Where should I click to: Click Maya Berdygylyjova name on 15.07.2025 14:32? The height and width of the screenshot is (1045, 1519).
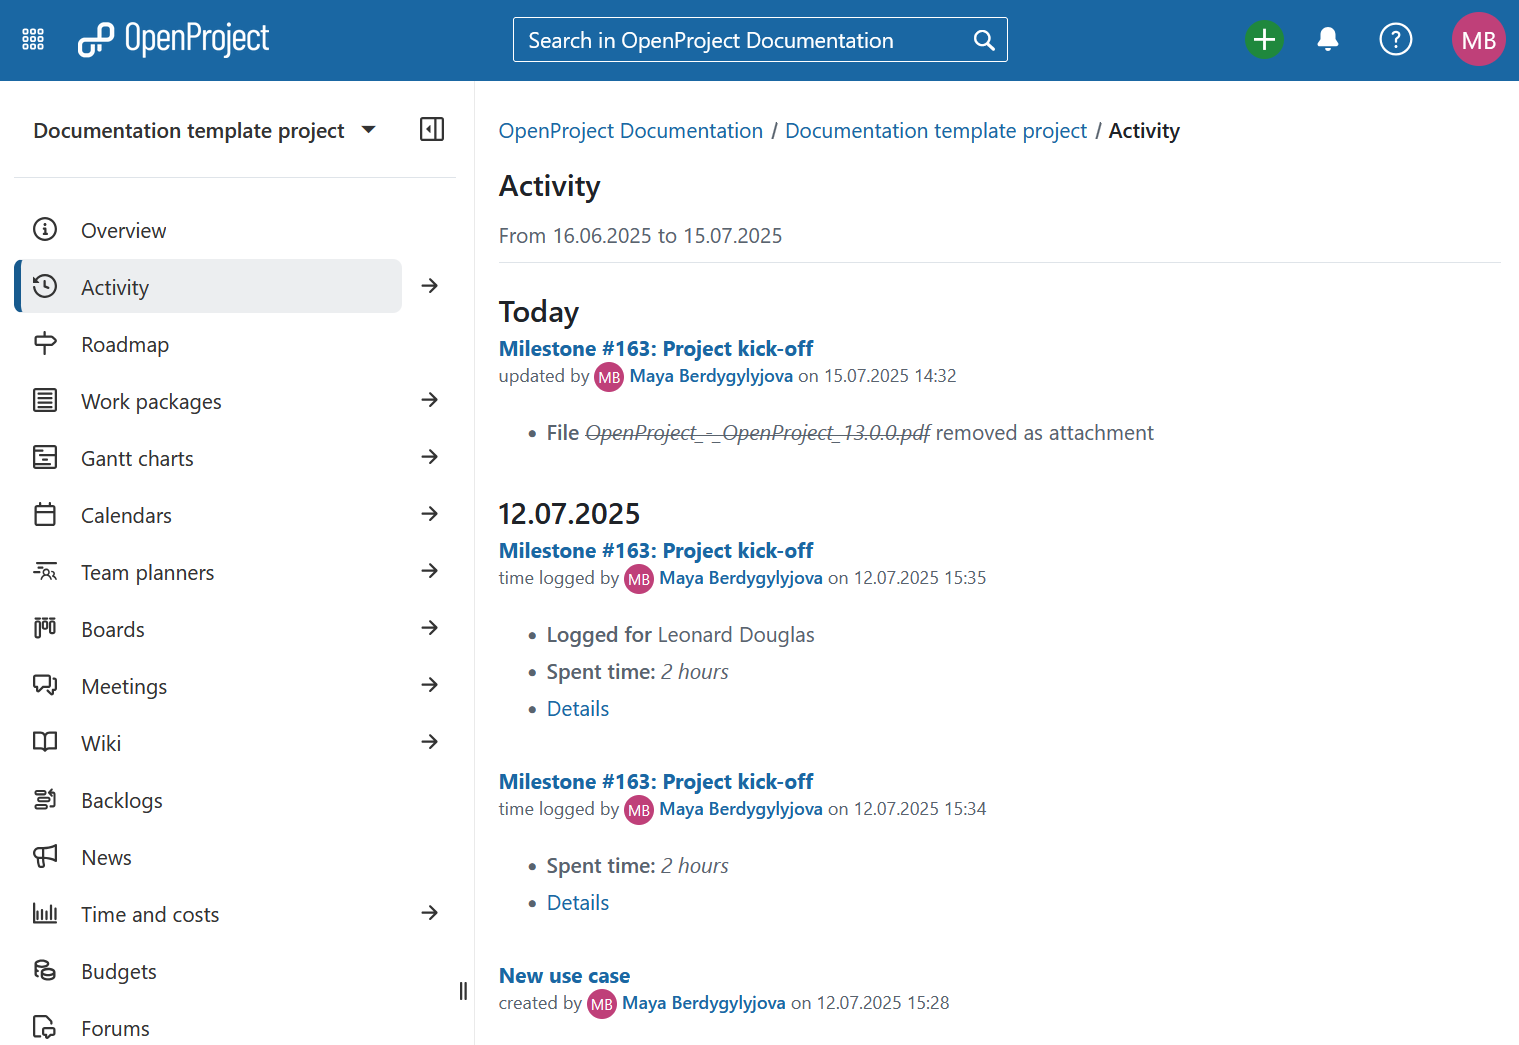(x=711, y=376)
